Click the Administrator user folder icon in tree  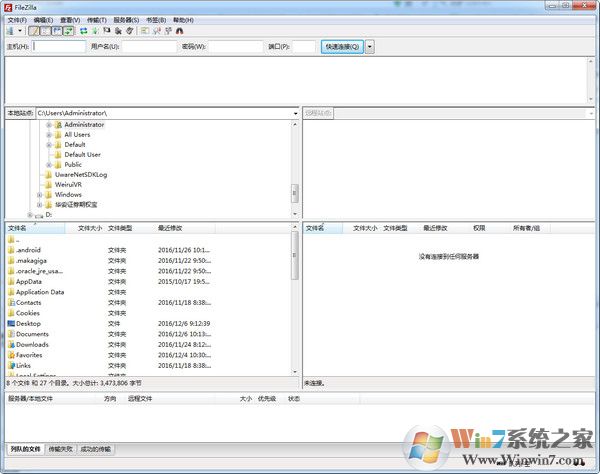point(58,124)
